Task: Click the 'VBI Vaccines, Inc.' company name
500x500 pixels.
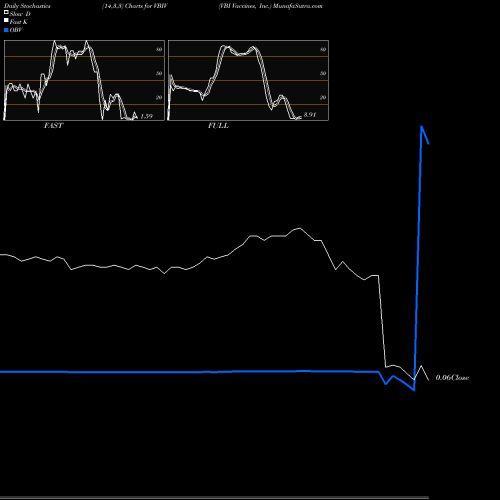Action: pos(245,6)
